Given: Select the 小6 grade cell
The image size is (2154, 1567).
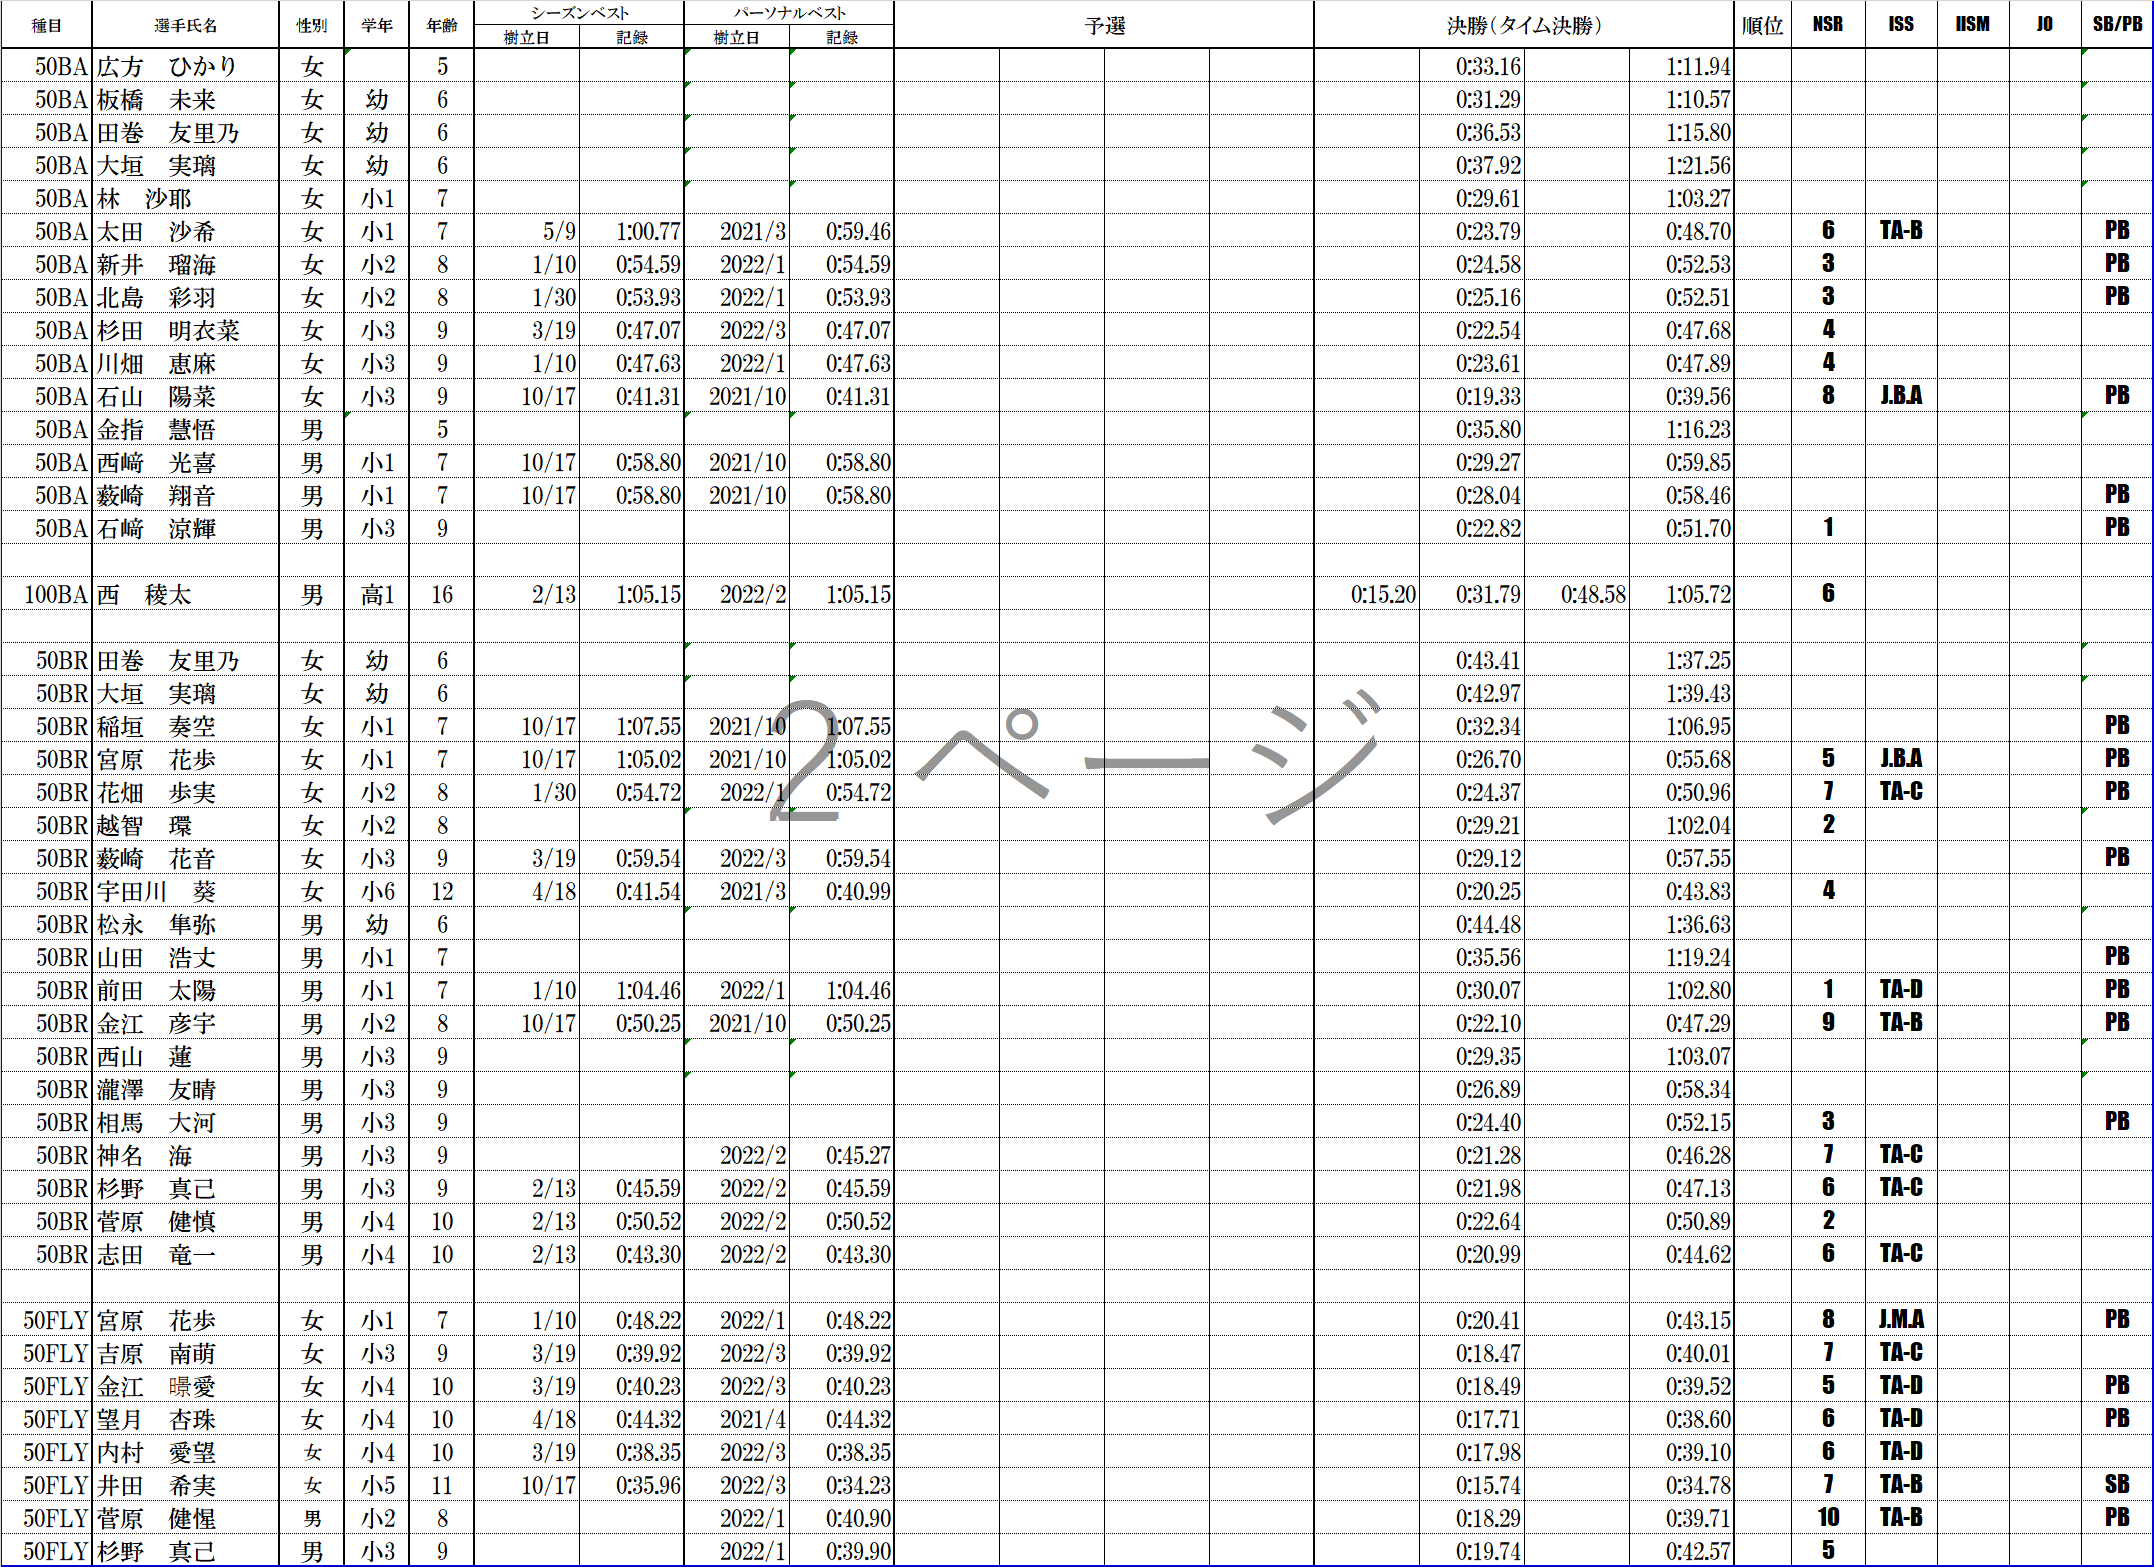Looking at the screenshot, I should (x=377, y=891).
